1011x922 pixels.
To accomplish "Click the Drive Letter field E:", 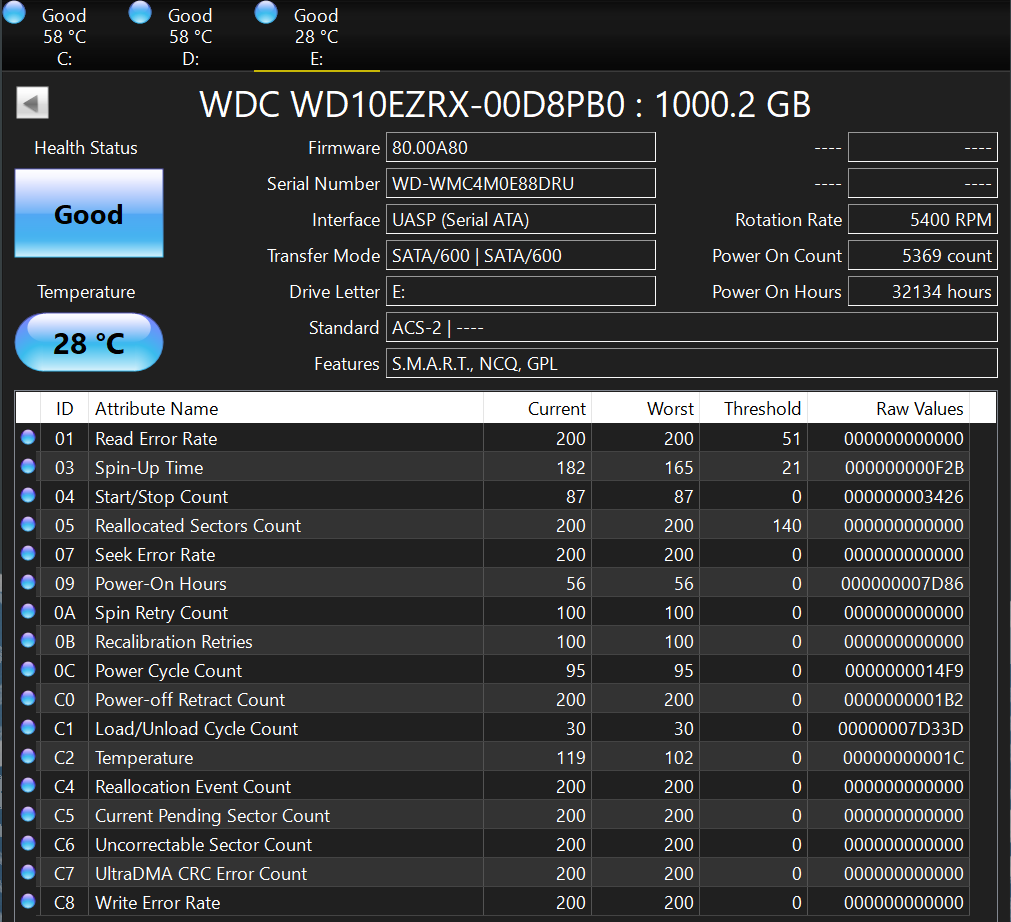I will pos(520,292).
